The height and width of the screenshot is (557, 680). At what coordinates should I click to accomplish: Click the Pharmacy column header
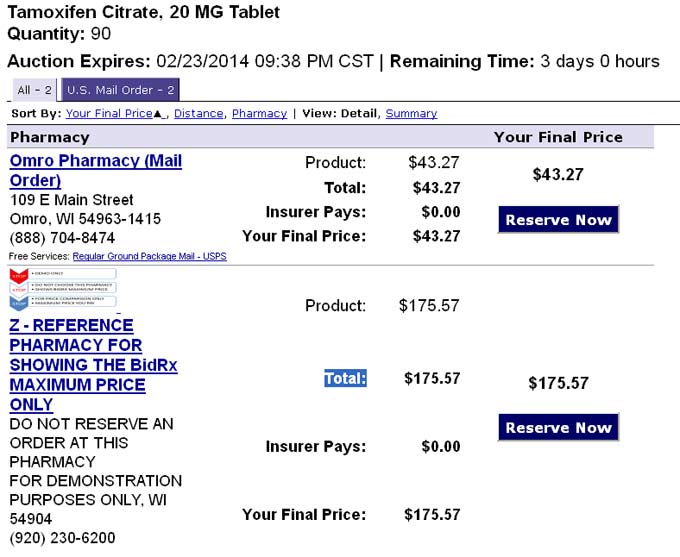[x=50, y=137]
